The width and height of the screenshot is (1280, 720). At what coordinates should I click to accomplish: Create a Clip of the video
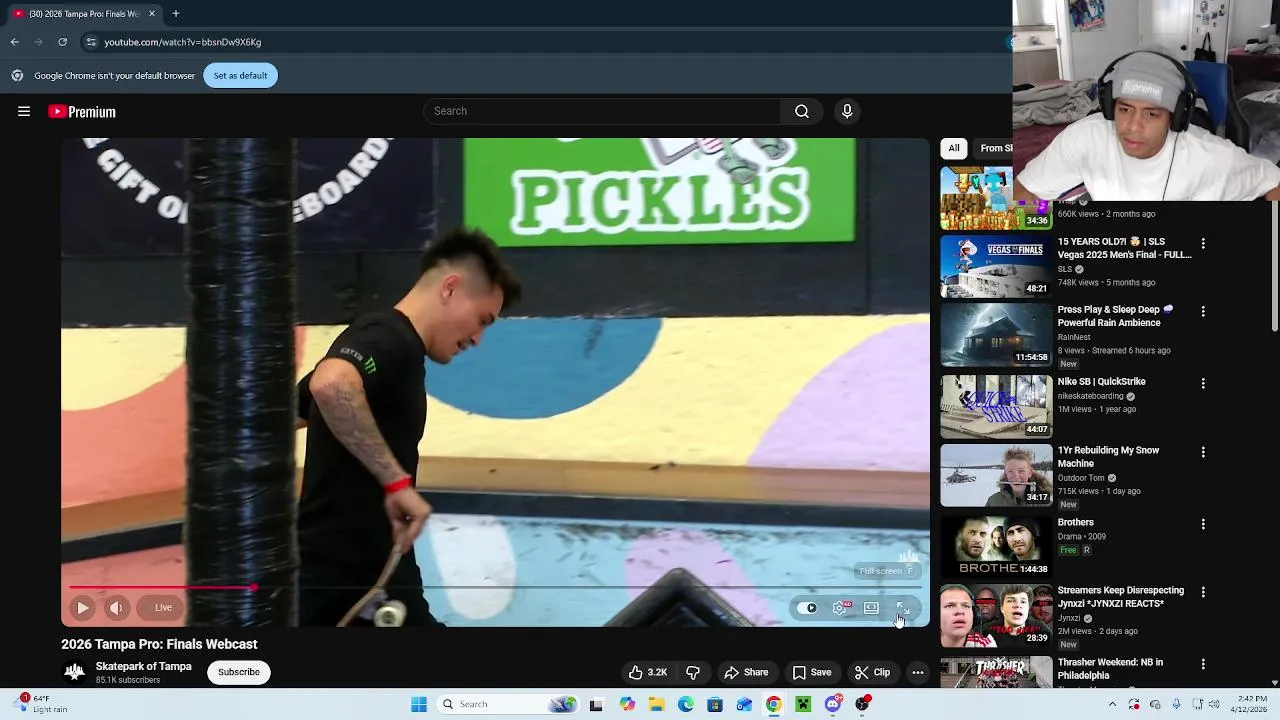click(872, 672)
